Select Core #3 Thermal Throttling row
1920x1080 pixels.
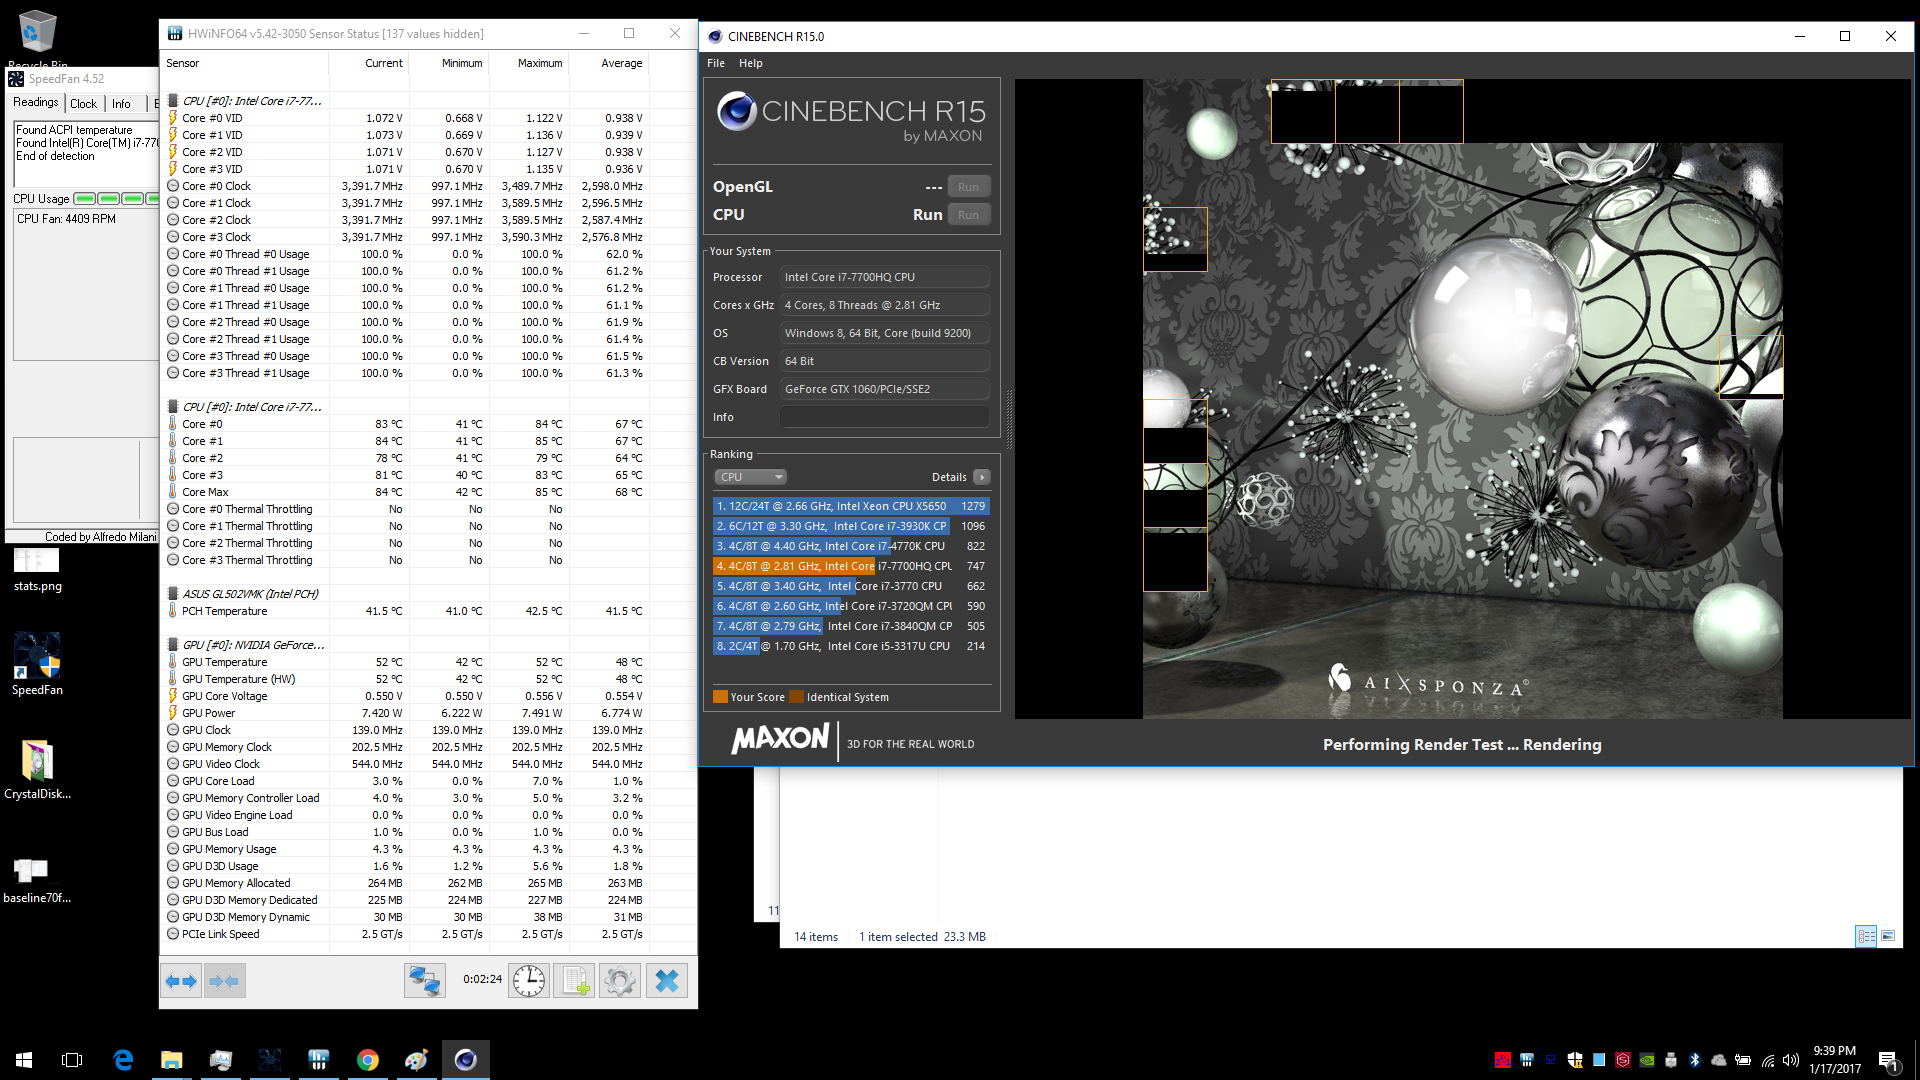click(406, 560)
